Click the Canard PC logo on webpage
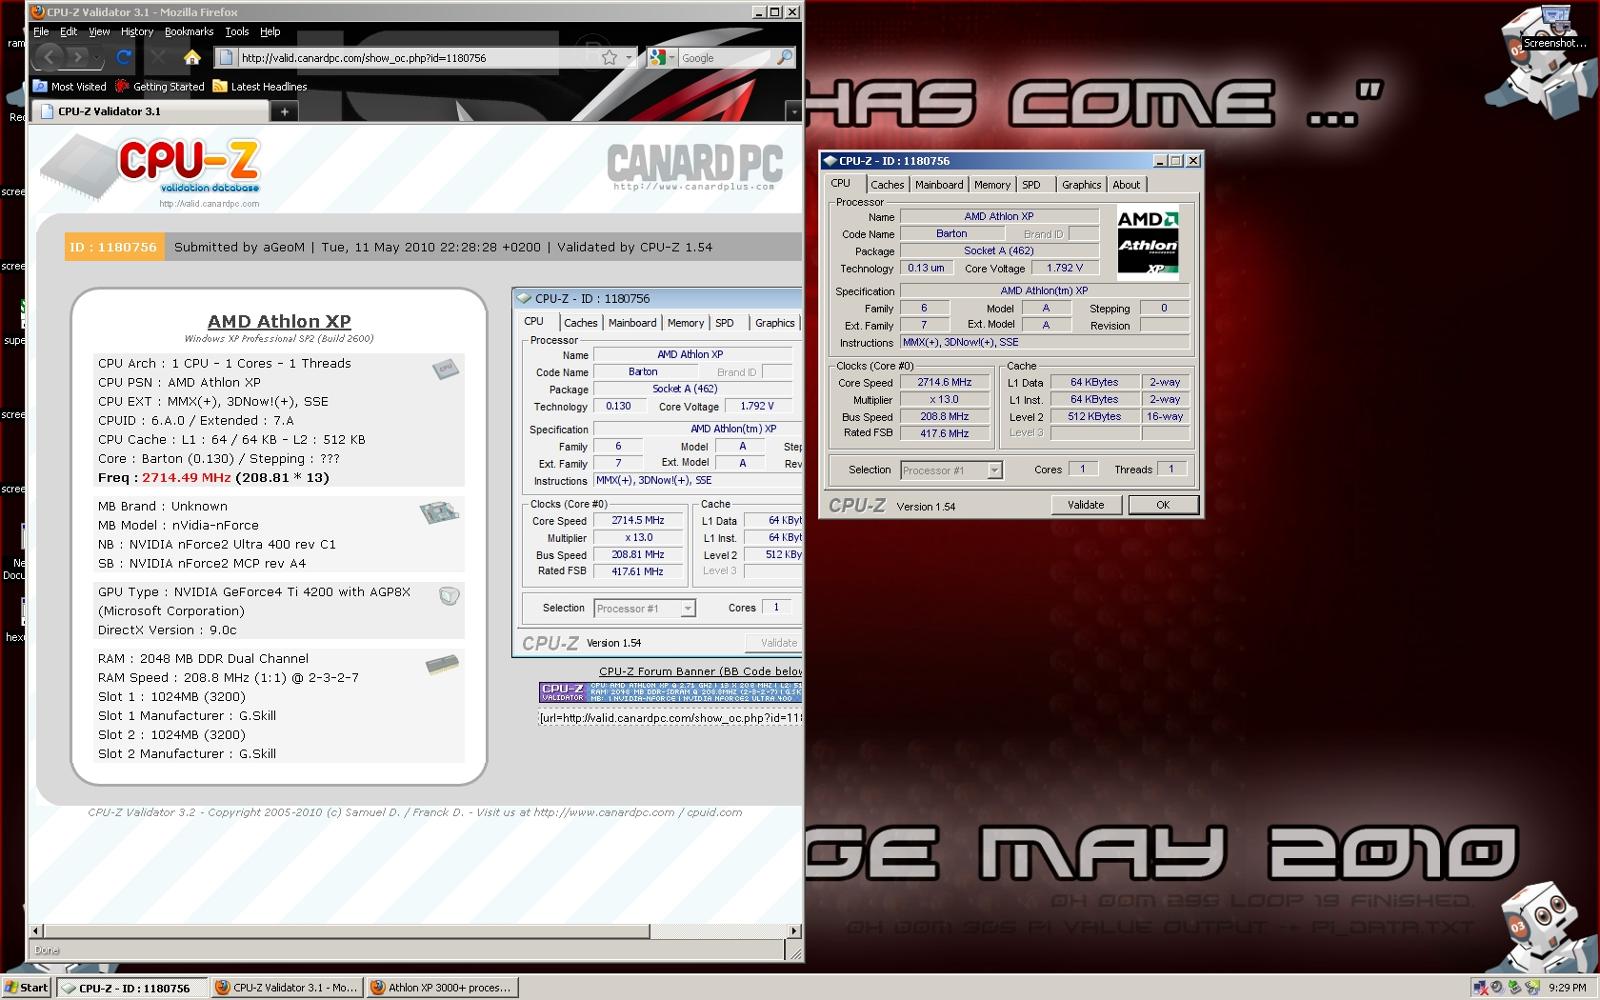1600x1000 pixels. [694, 167]
